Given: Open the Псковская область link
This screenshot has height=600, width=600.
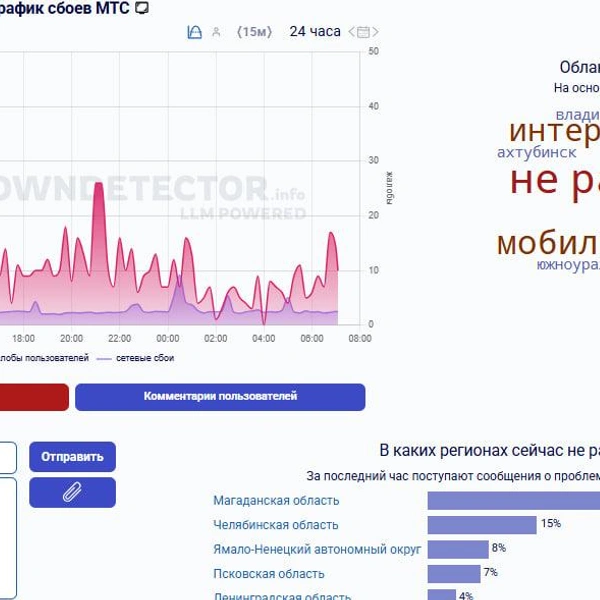Looking at the screenshot, I should pos(269,574).
